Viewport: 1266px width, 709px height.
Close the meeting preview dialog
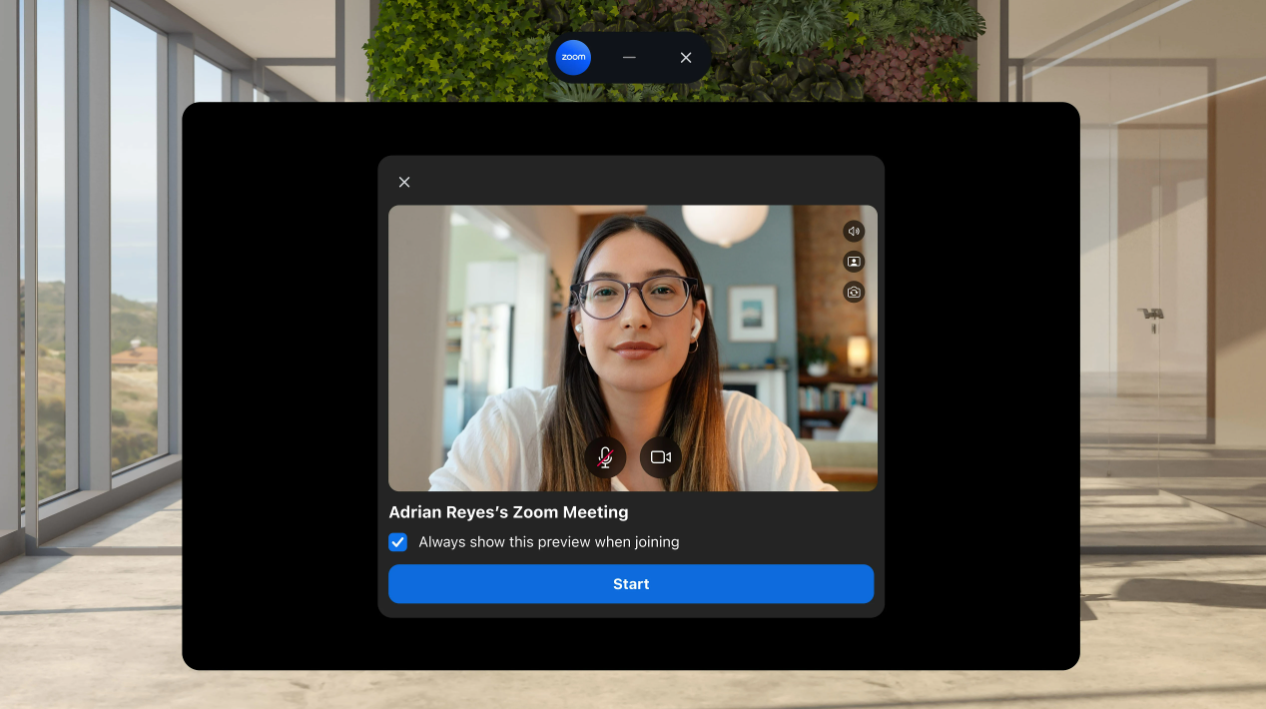pos(404,182)
